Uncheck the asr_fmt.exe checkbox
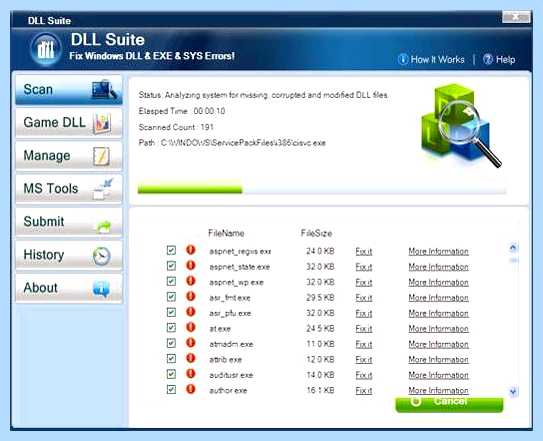This screenshot has height=441, width=543. pos(171,297)
